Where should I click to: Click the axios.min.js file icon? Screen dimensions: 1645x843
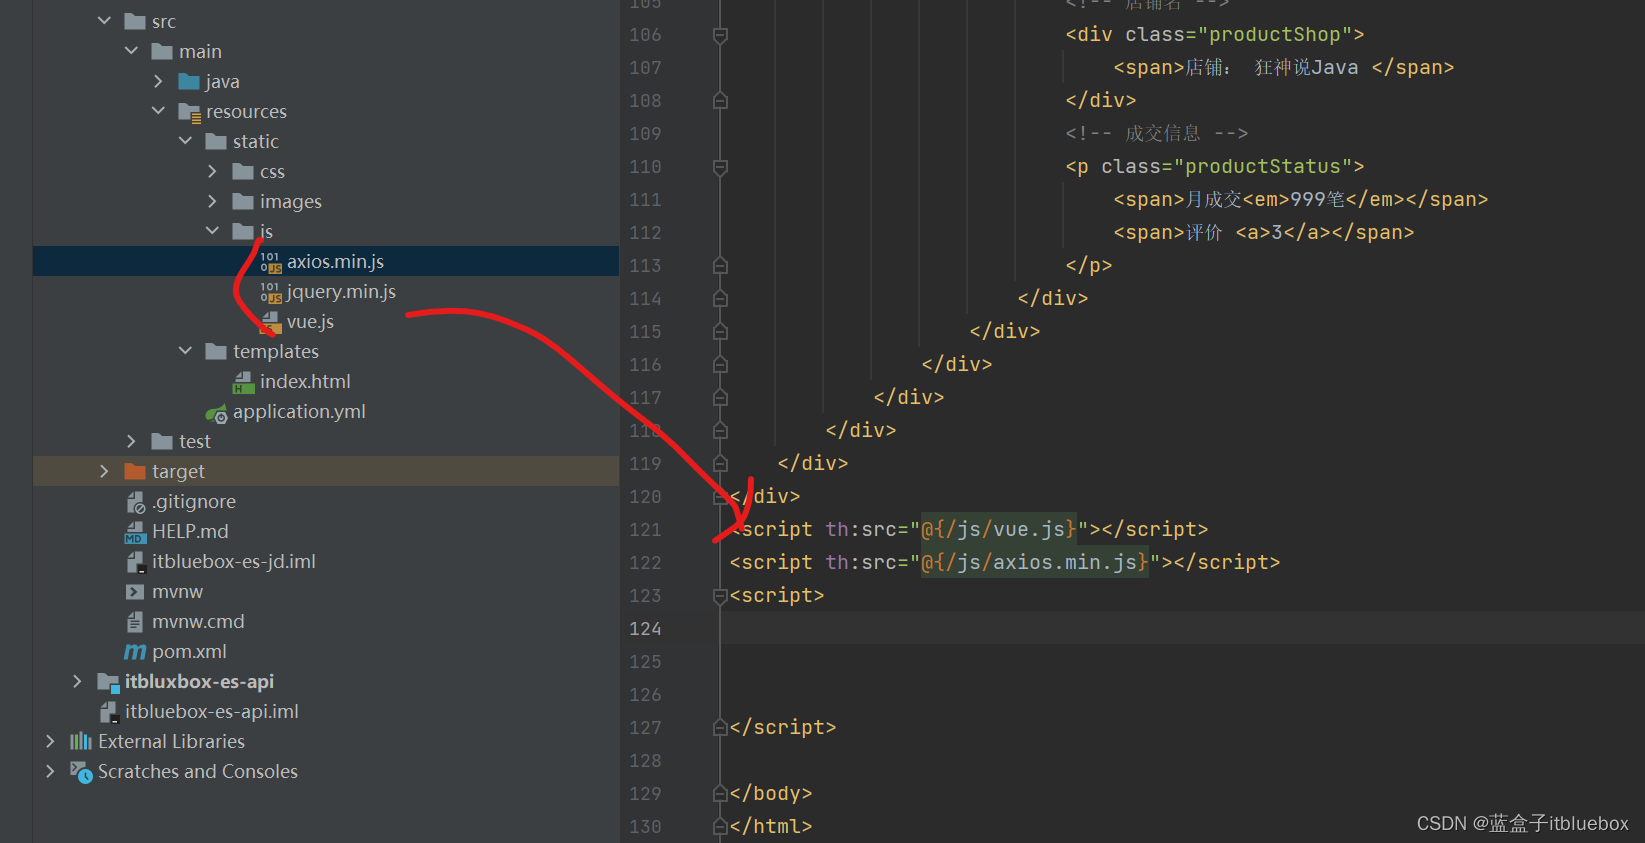(x=270, y=262)
